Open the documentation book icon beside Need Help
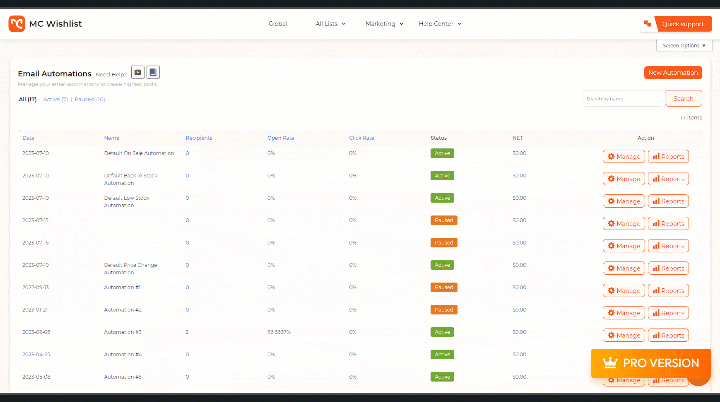720x402 pixels. pos(153,73)
